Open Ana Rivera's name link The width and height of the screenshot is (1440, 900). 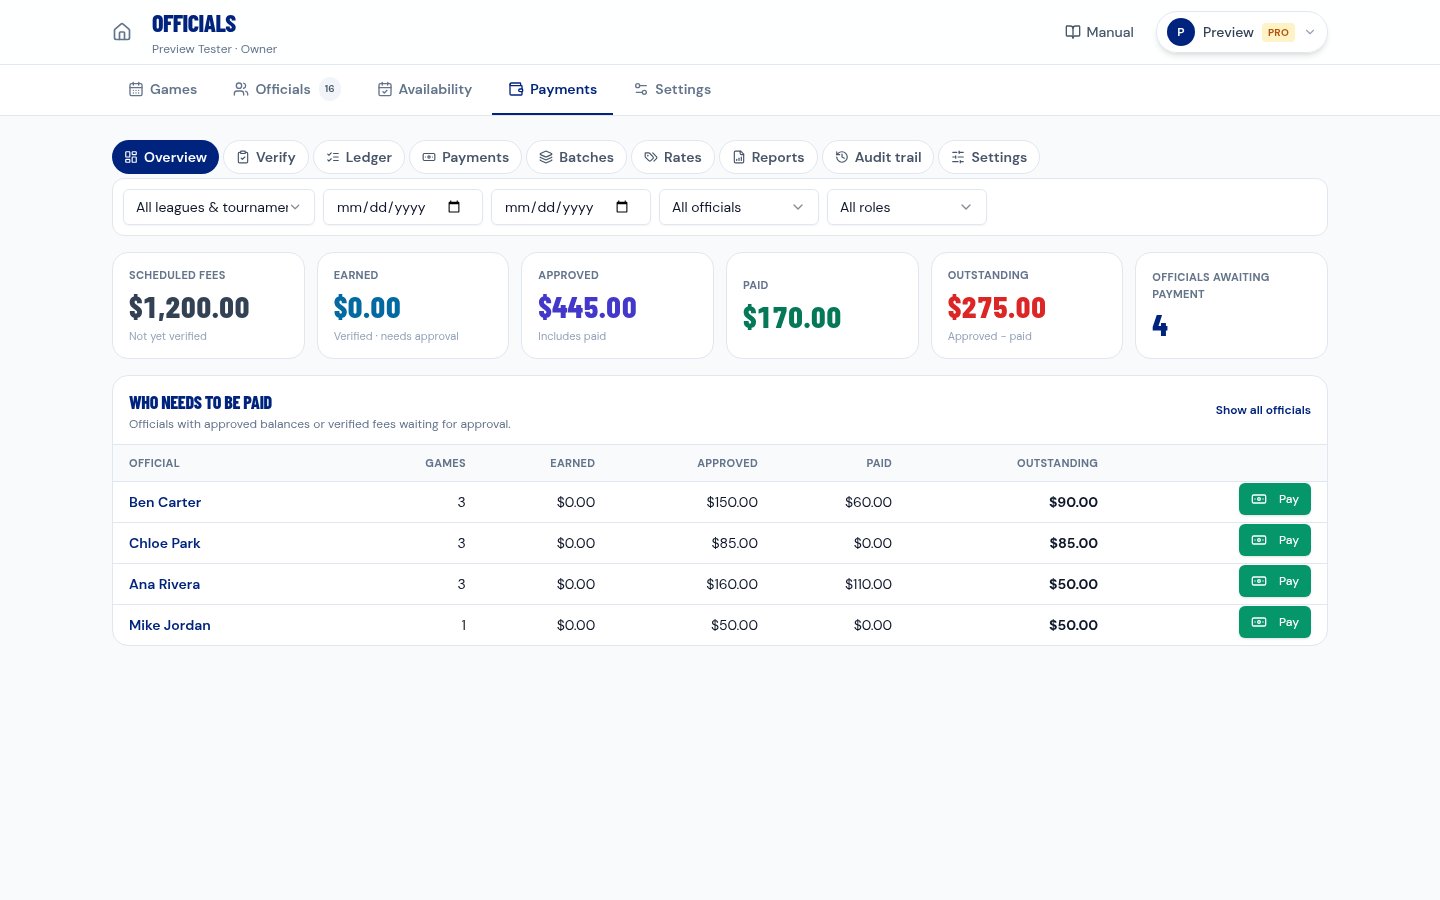pos(165,584)
